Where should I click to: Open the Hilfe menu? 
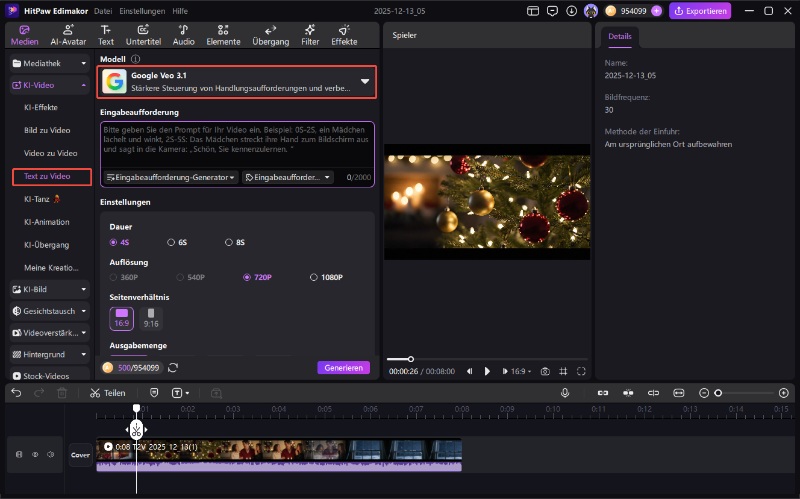(x=180, y=11)
